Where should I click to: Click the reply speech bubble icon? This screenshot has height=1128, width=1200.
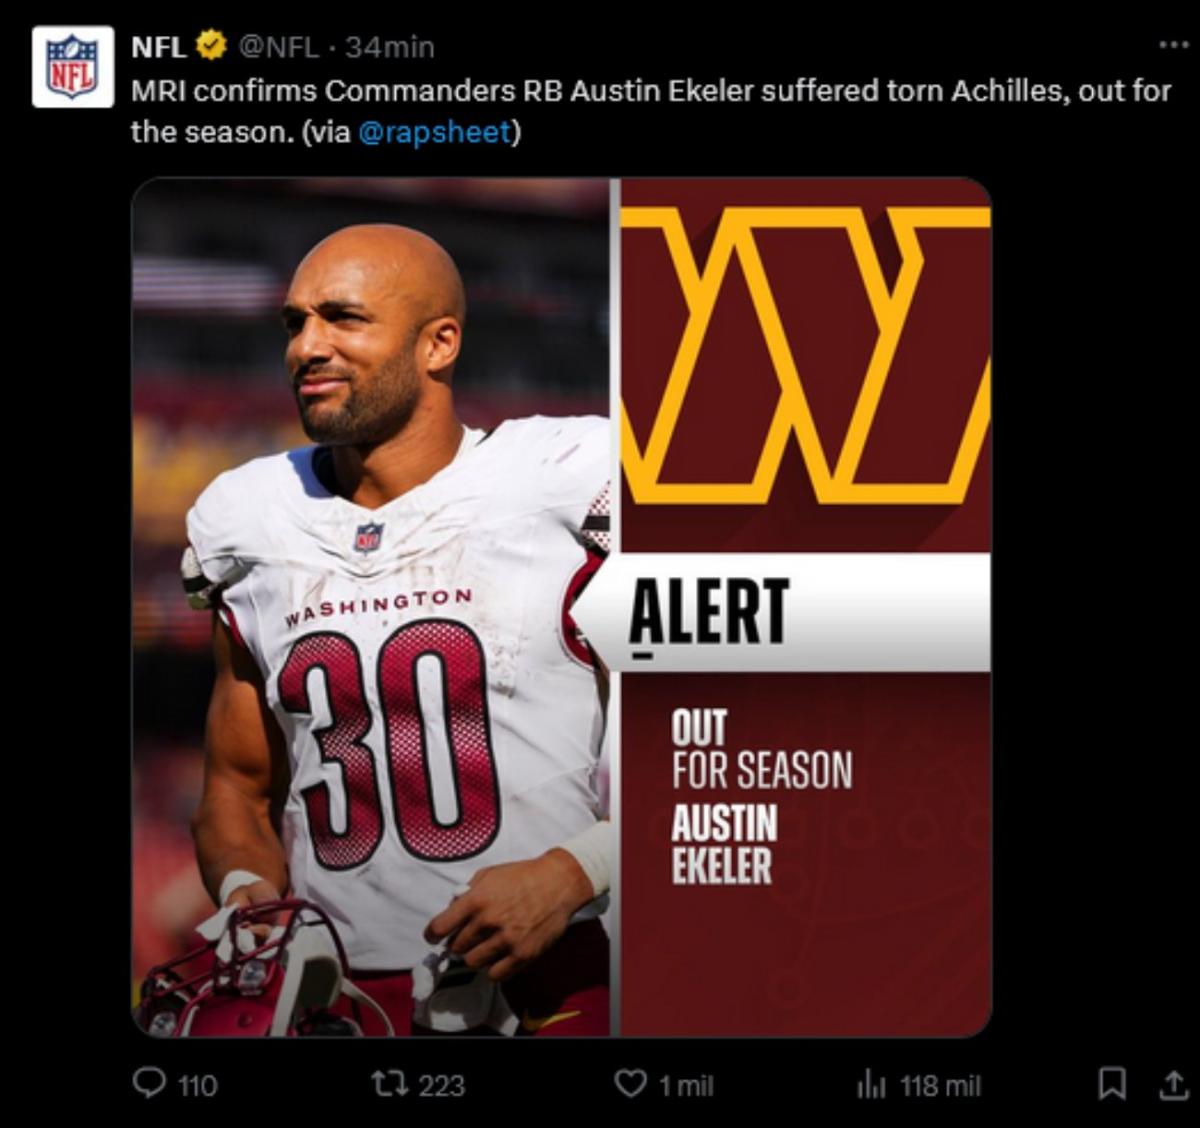click(149, 1084)
